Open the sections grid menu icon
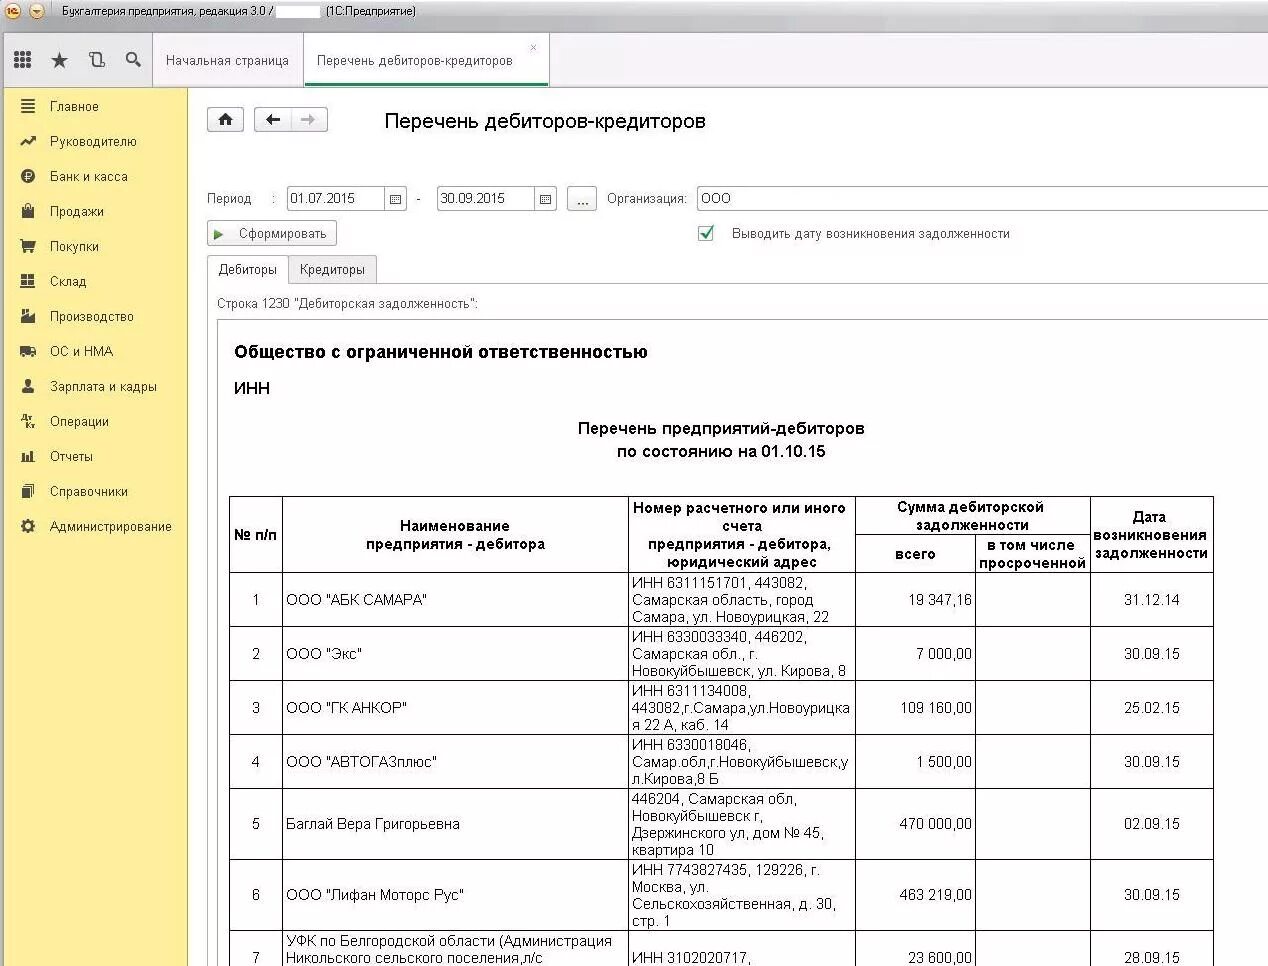 (23, 60)
